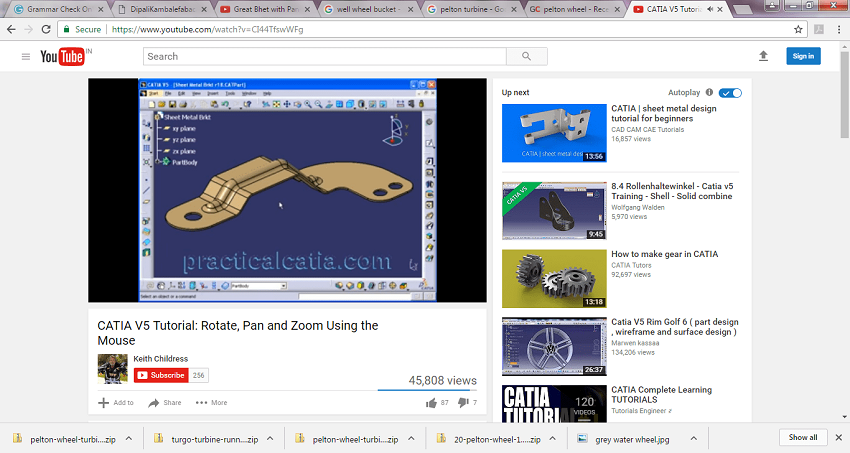Click the search magnifier button

pyautogui.click(x=526, y=56)
